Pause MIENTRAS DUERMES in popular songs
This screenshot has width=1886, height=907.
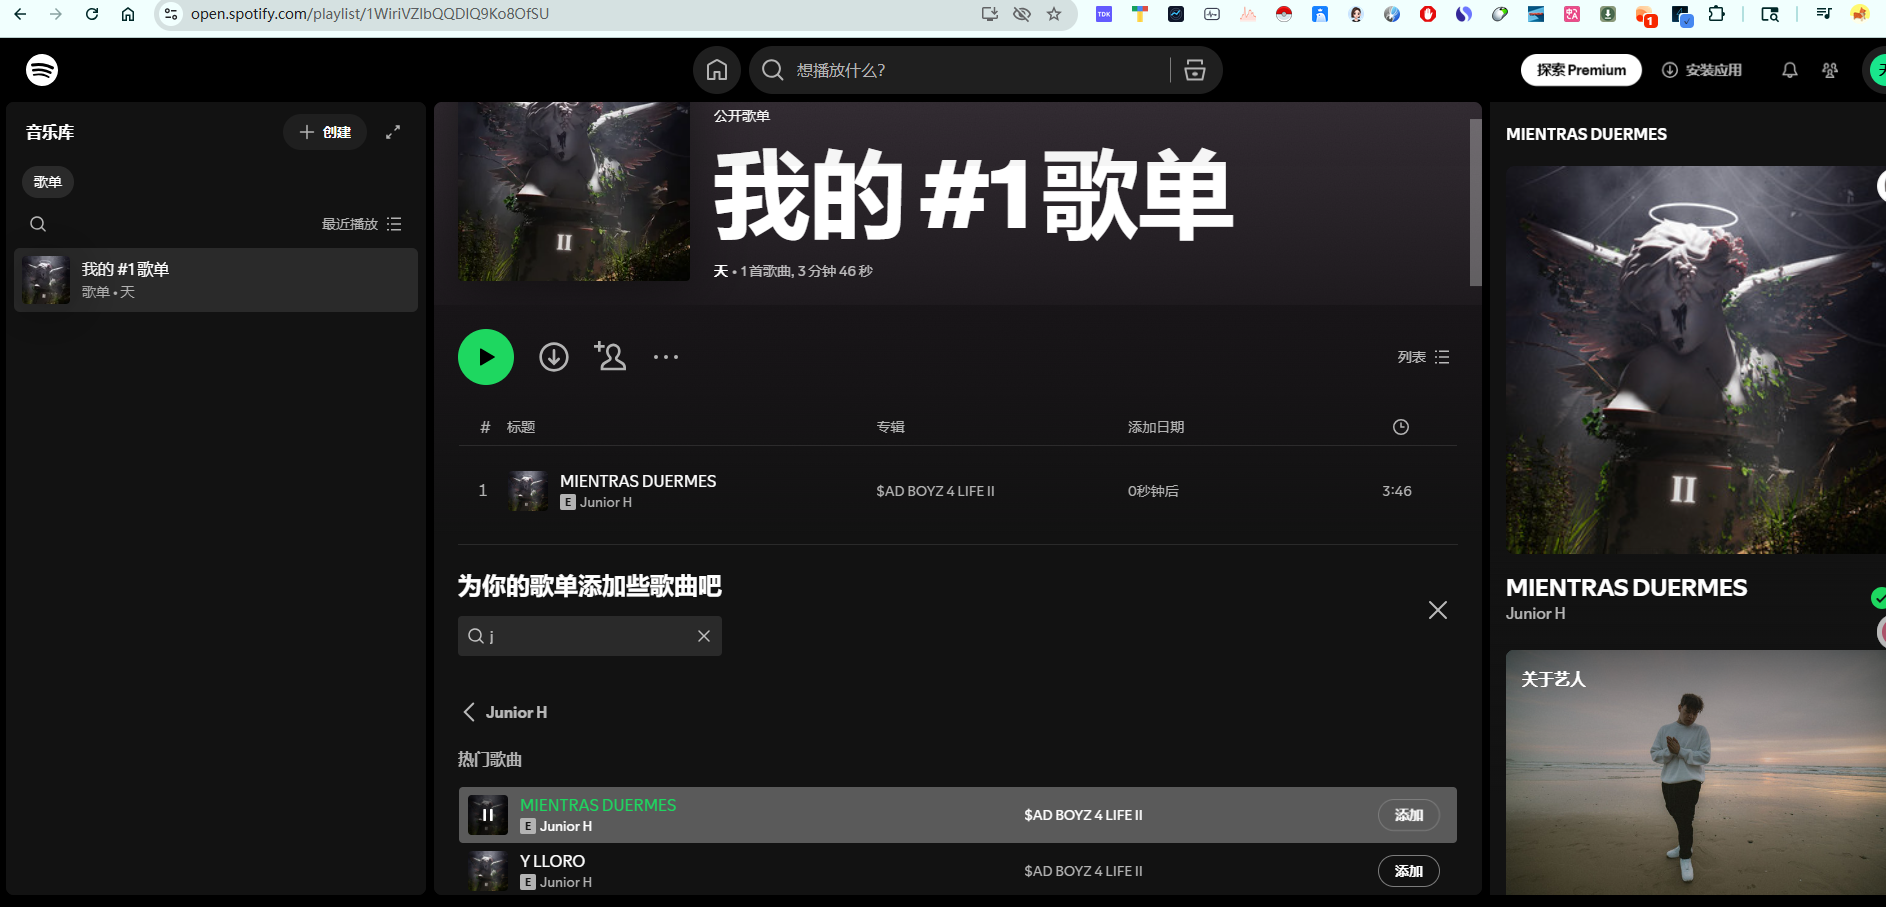(x=488, y=815)
